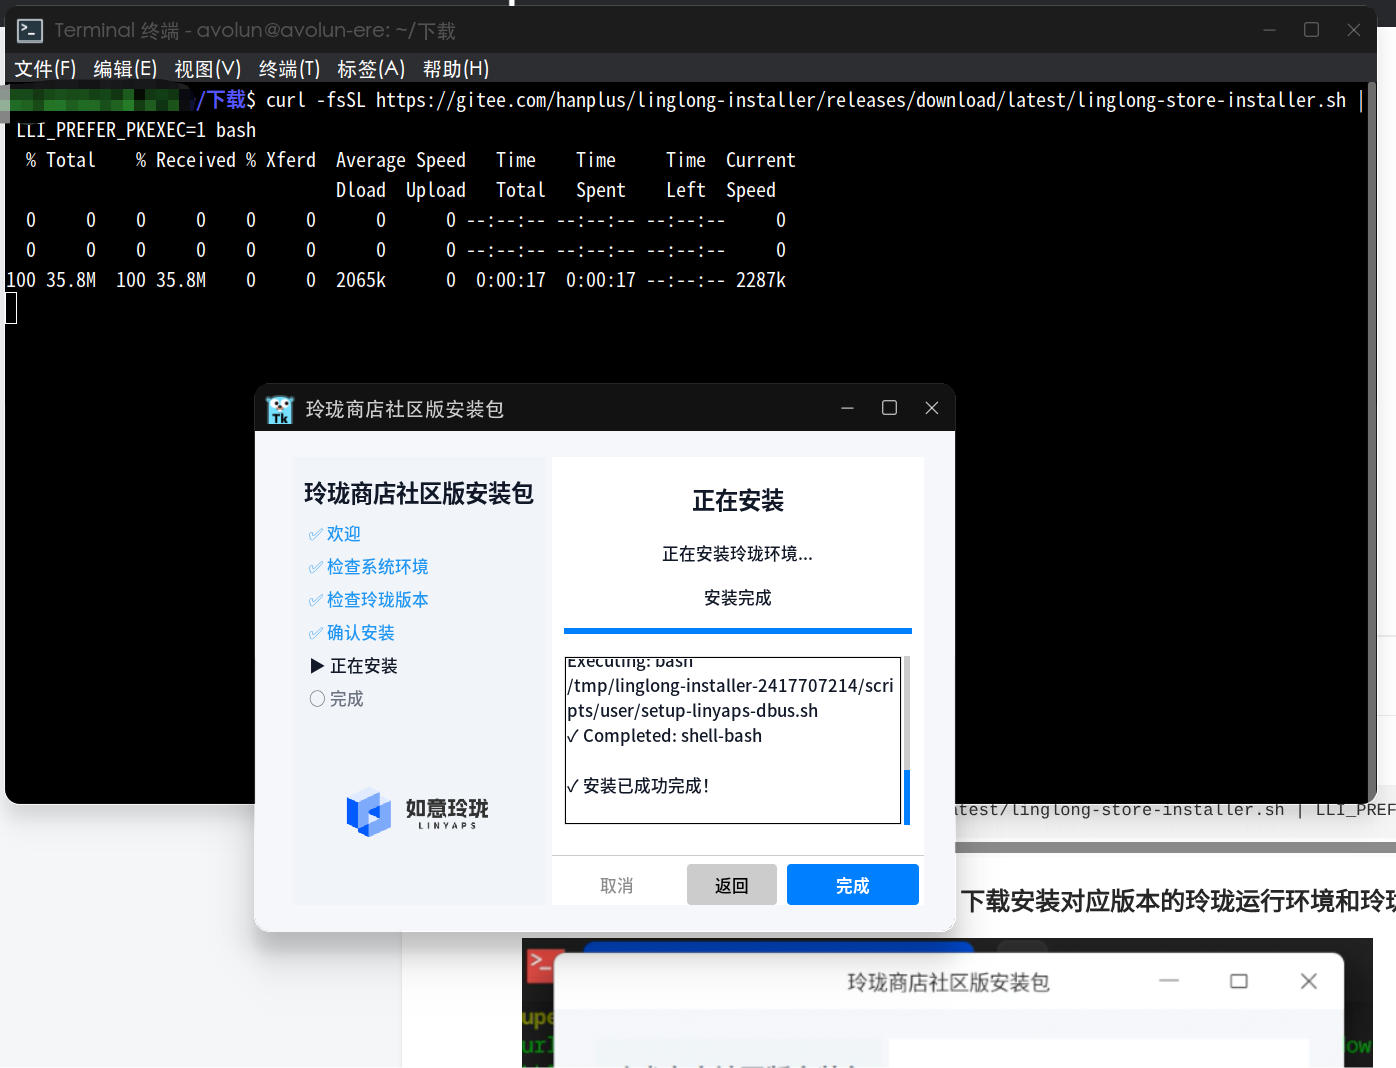Open the 终端(T) menu in Terminal
The width and height of the screenshot is (1396, 1068).
[289, 69]
